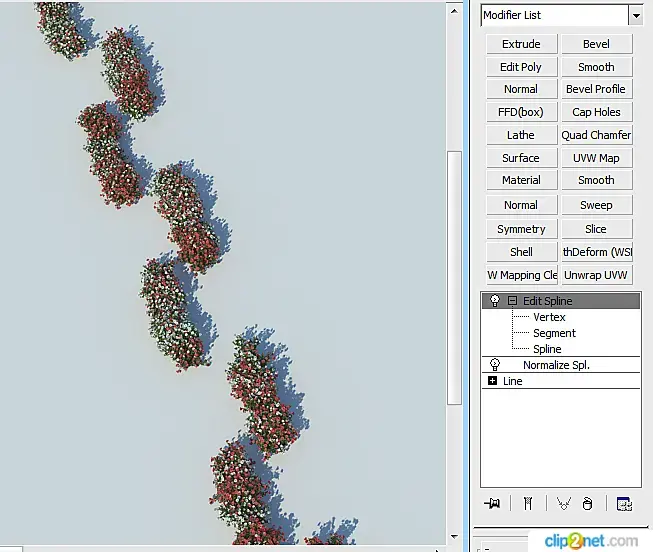Apply the Sweep modifier
The width and height of the screenshot is (653, 552).
click(596, 205)
